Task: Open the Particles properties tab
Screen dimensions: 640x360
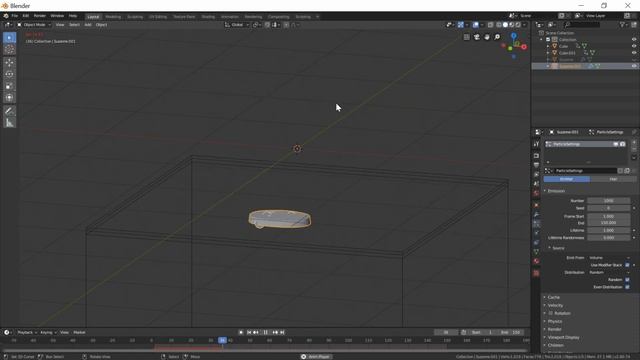Action: [x=536, y=224]
